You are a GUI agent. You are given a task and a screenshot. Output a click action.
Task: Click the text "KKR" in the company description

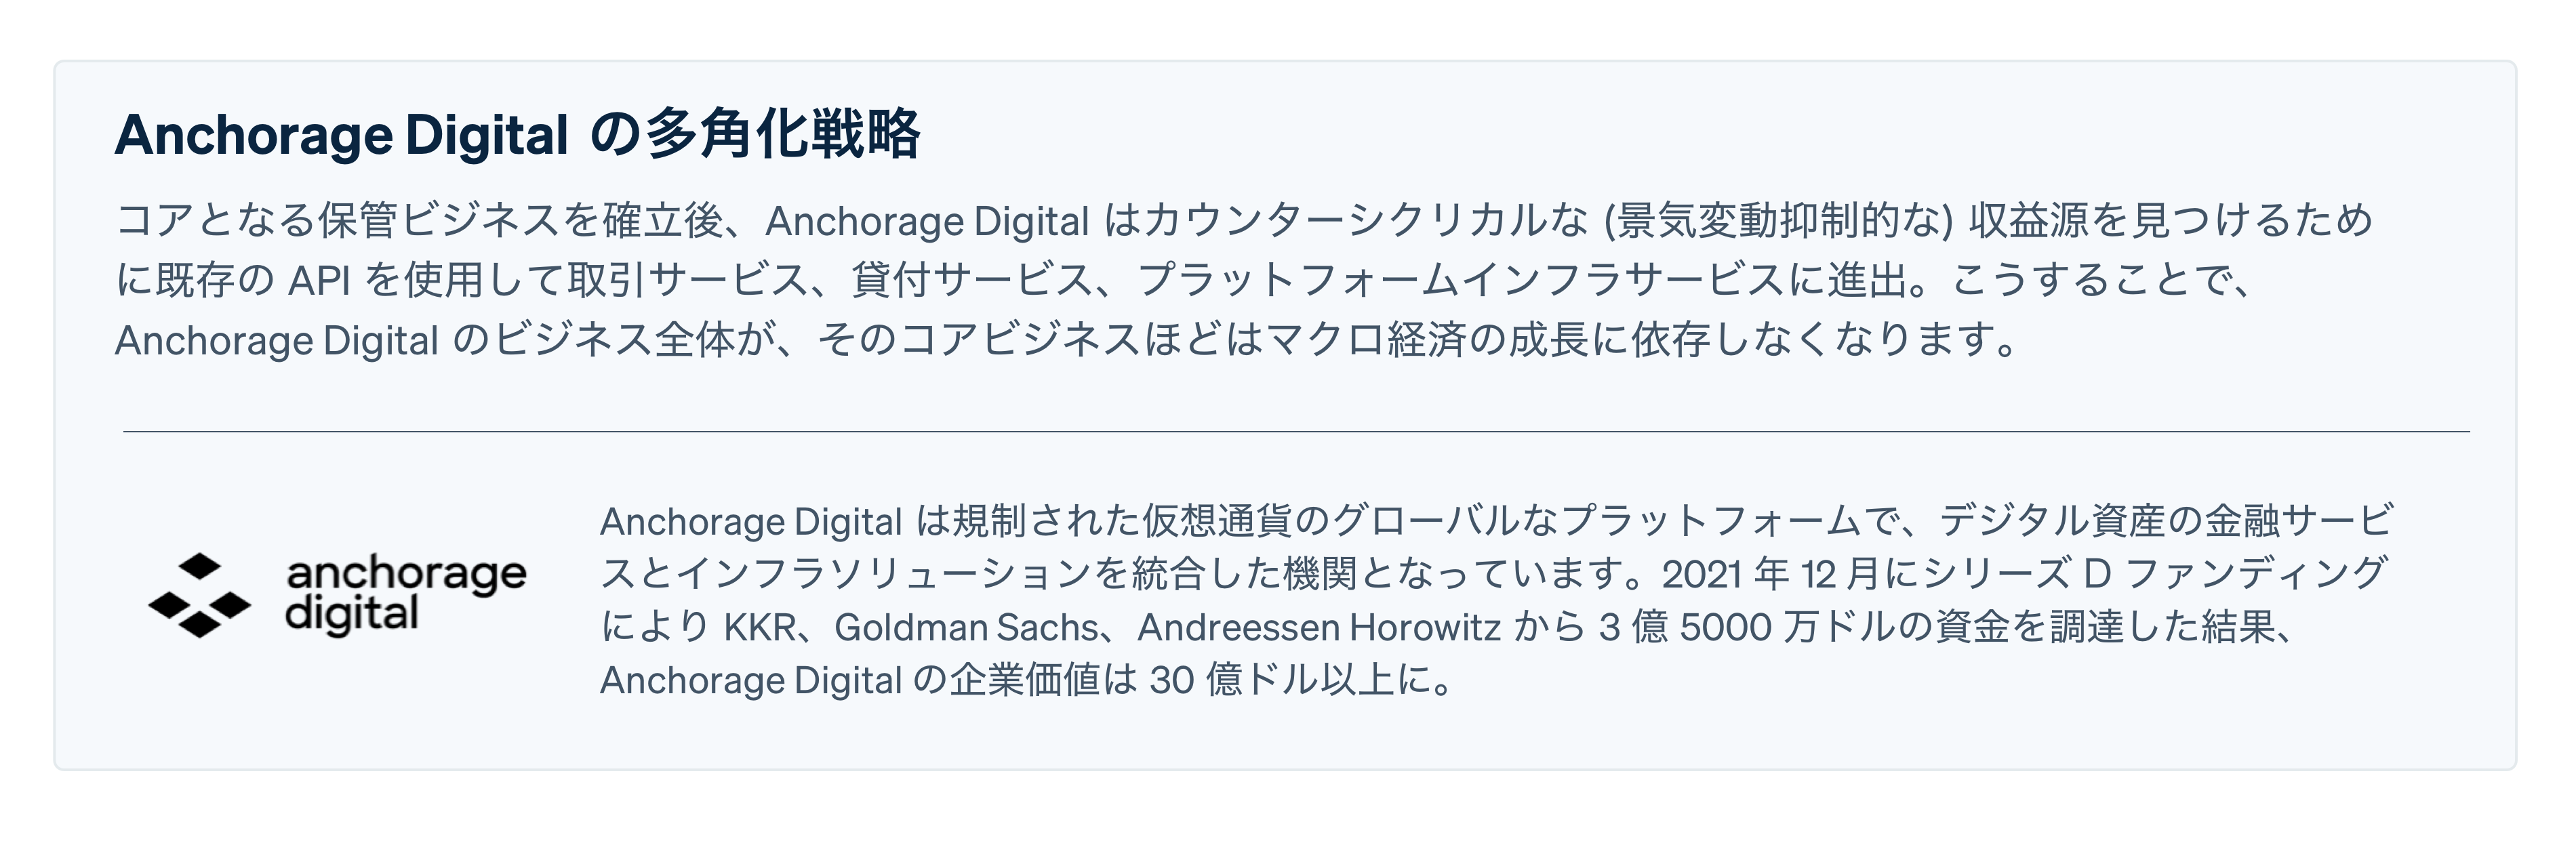click(760, 628)
